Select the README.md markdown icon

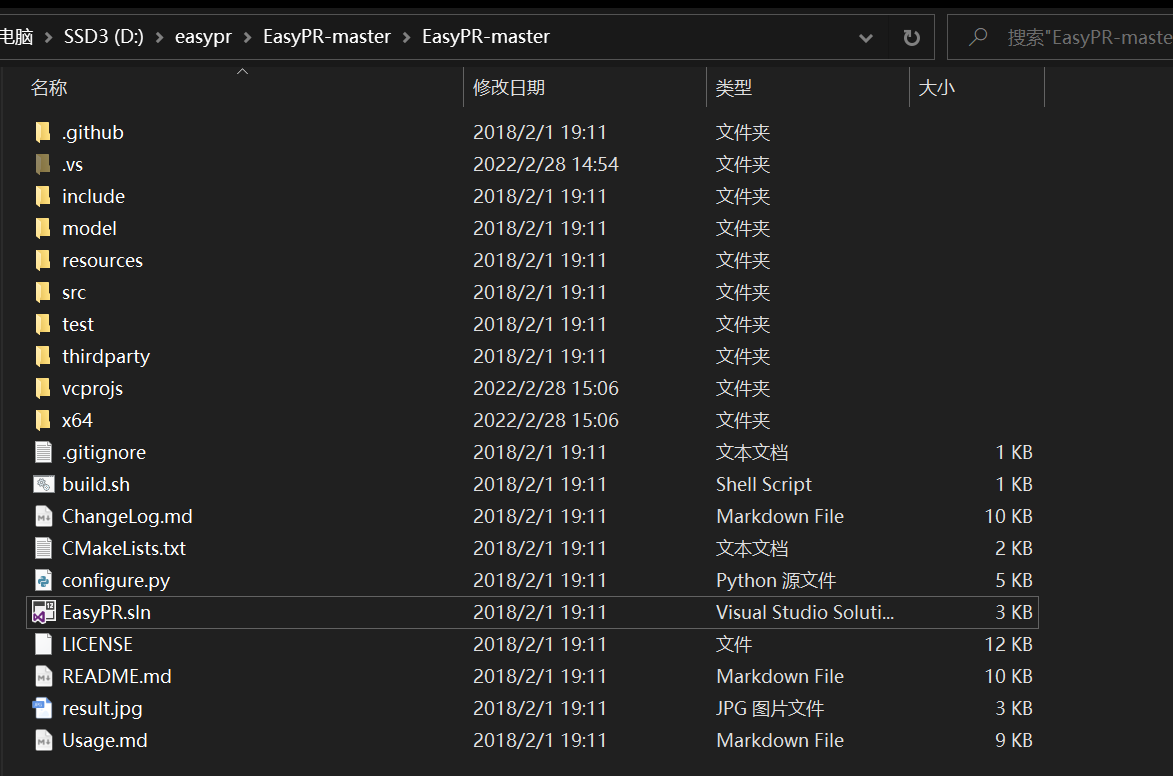(43, 676)
